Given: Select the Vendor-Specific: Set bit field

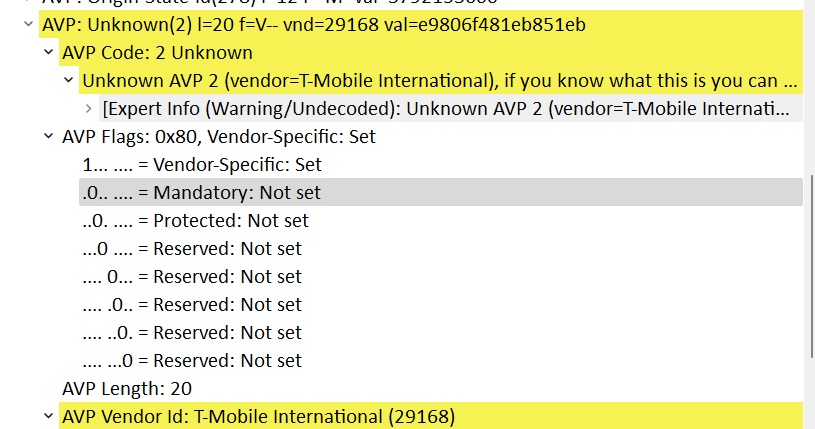Looking at the screenshot, I should pyautogui.click(x=202, y=164).
